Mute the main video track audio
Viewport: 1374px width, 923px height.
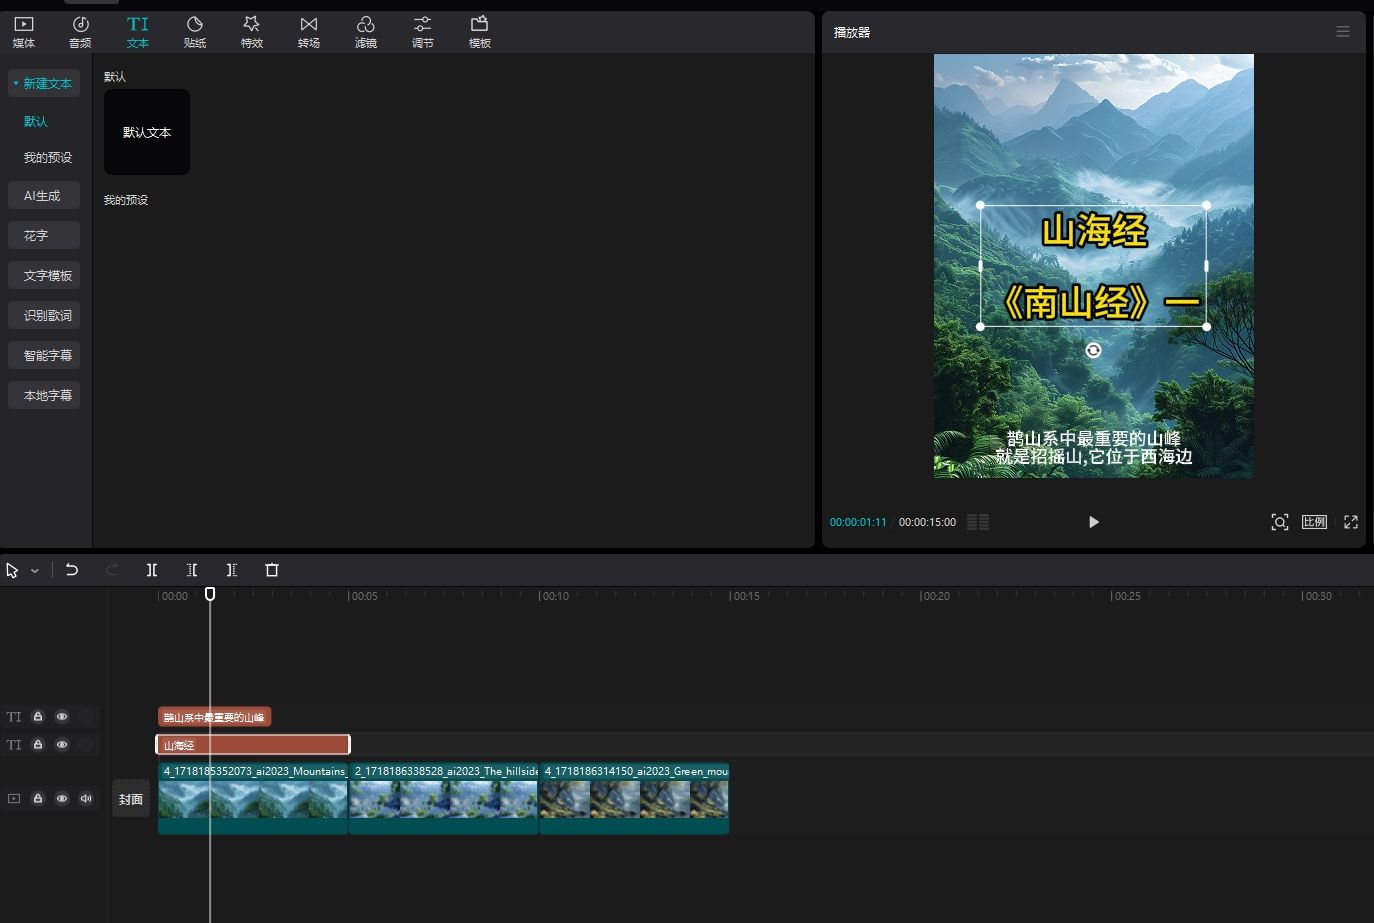[x=86, y=799]
